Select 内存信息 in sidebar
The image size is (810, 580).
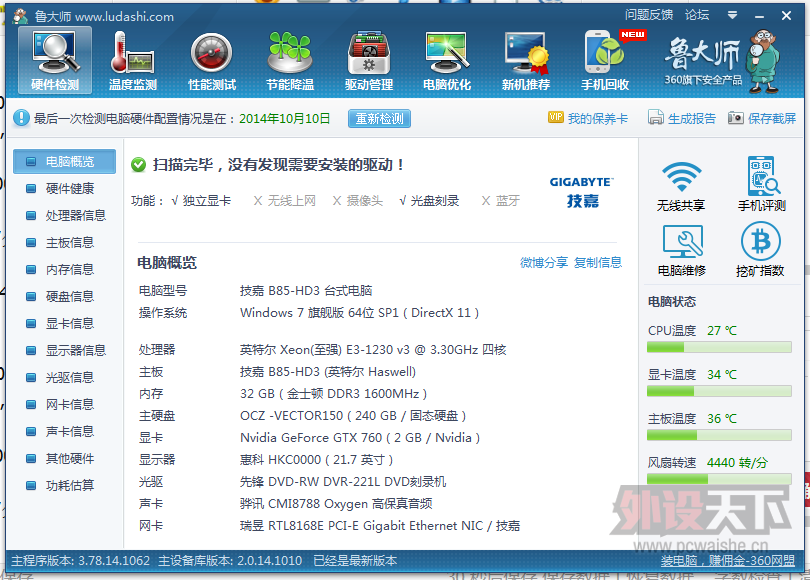(65, 269)
